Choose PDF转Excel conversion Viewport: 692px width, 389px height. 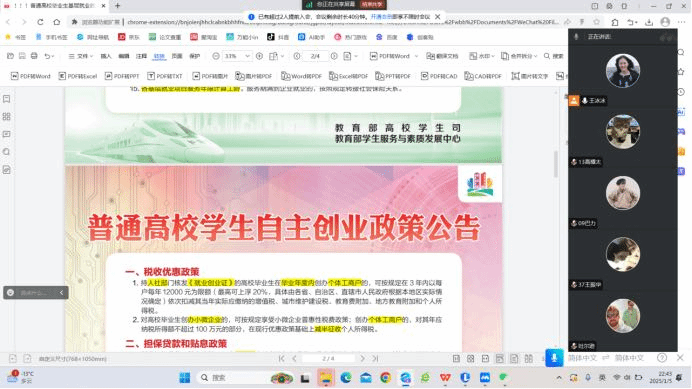click(x=78, y=76)
